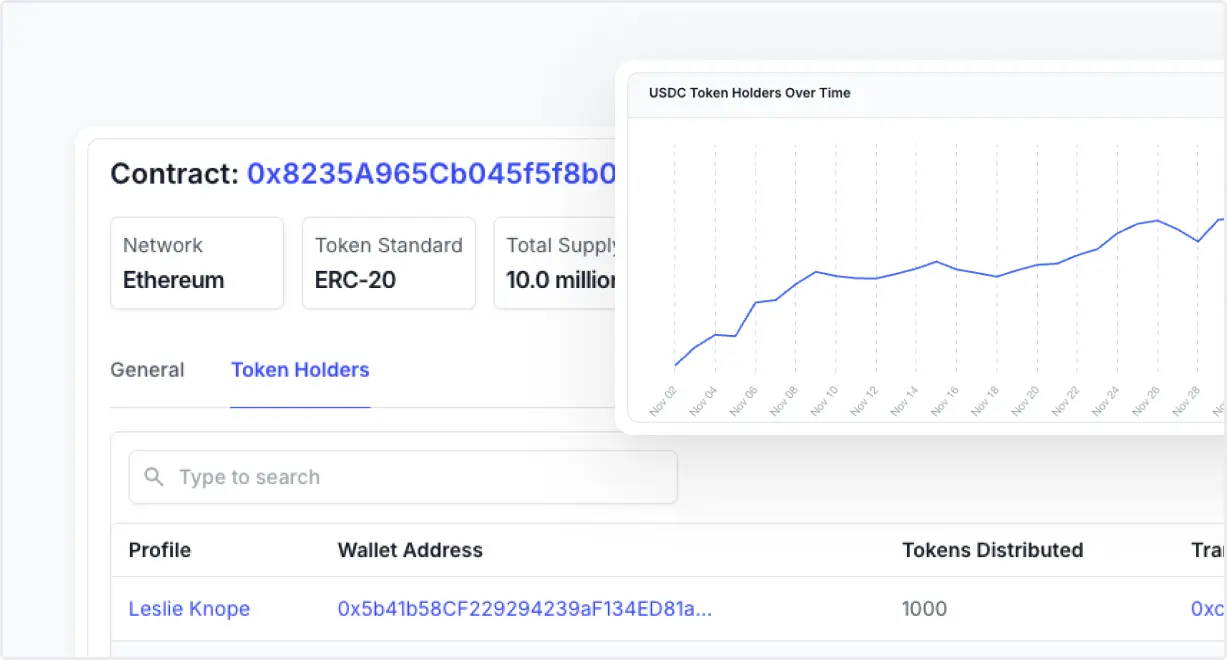Image resolution: width=1227 pixels, height=660 pixels.
Task: Click the Total Supply 10.0 million card
Action: point(556,263)
